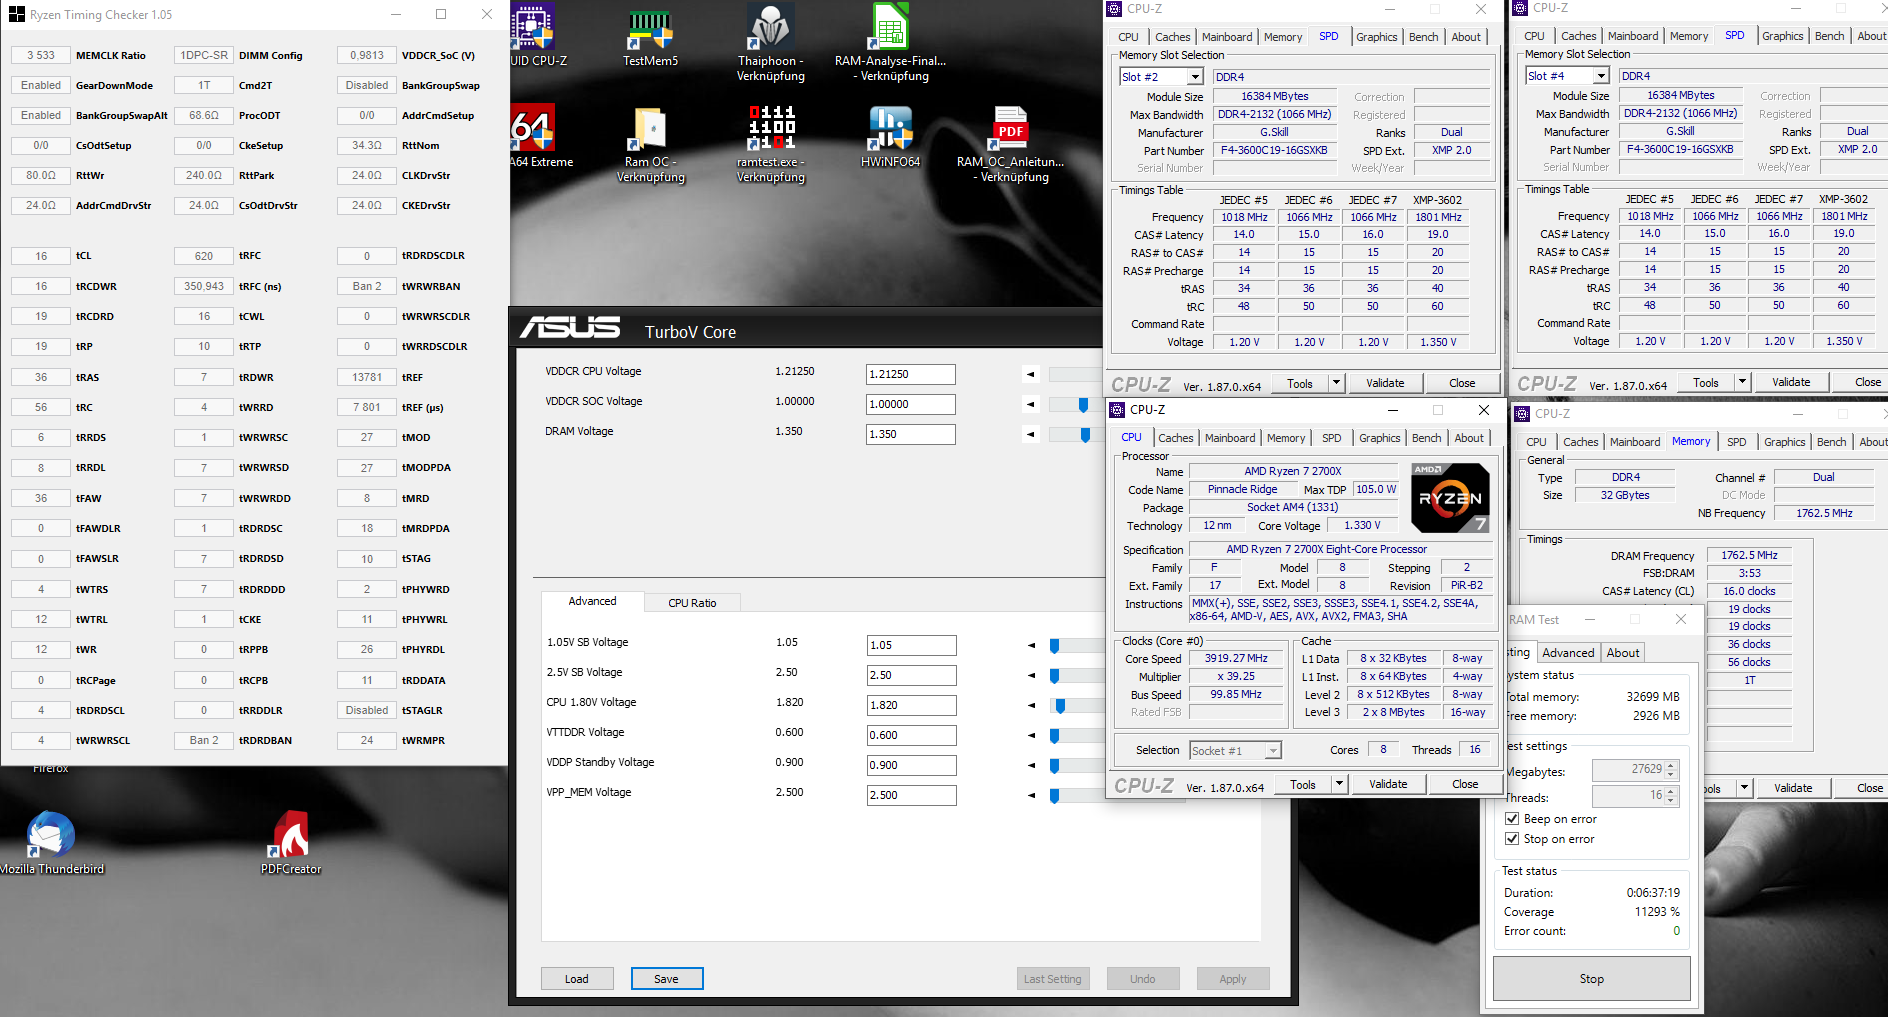Launch the TestMem5 desktop icon
1888x1017 pixels.
(650, 35)
